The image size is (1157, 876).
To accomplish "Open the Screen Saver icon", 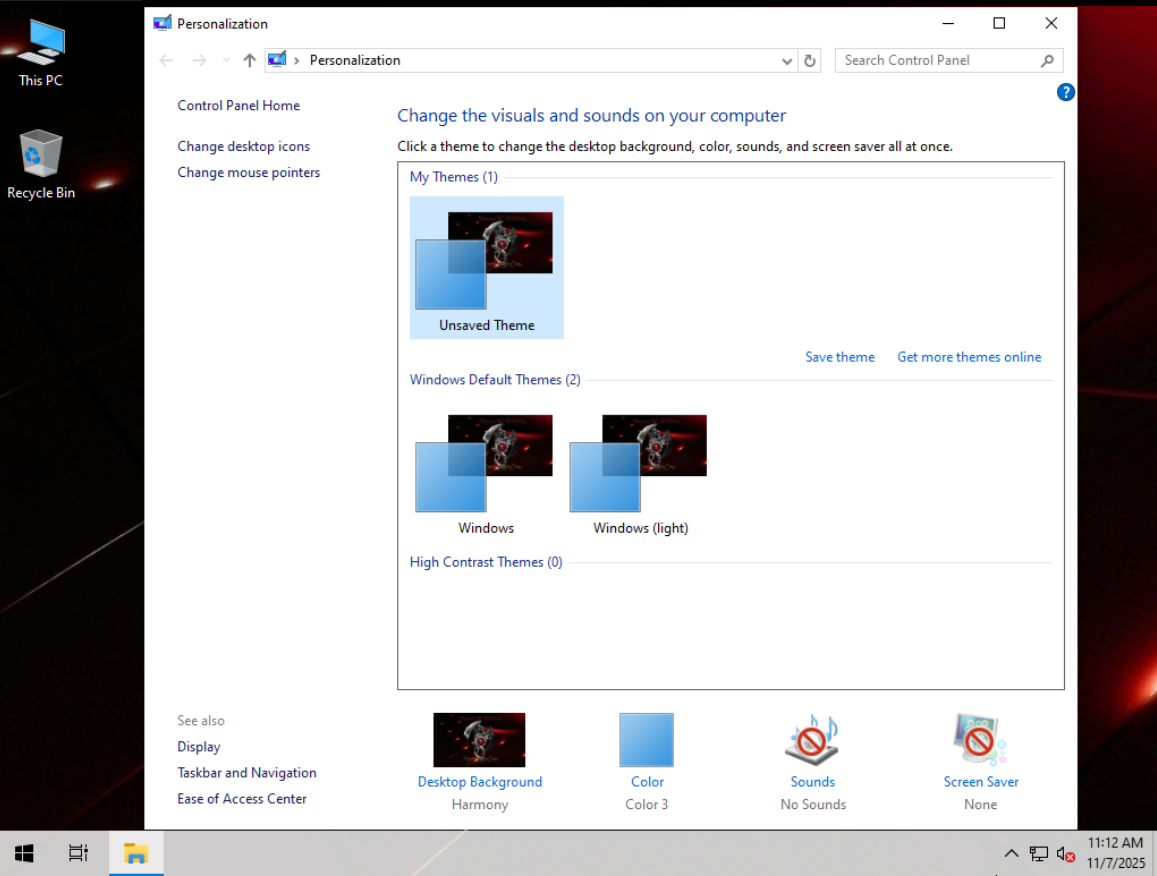I will click(980, 740).
